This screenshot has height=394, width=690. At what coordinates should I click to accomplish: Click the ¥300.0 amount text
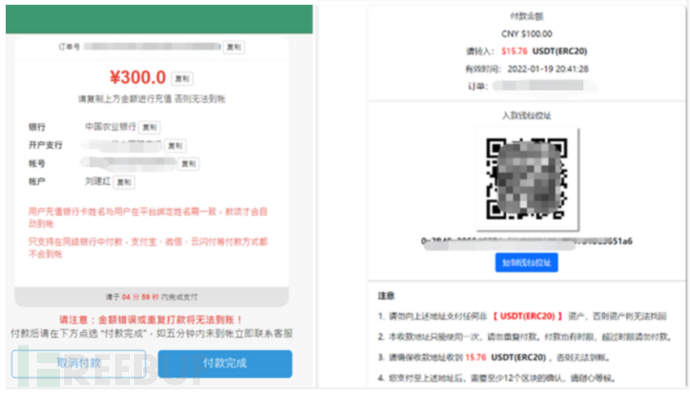point(138,77)
